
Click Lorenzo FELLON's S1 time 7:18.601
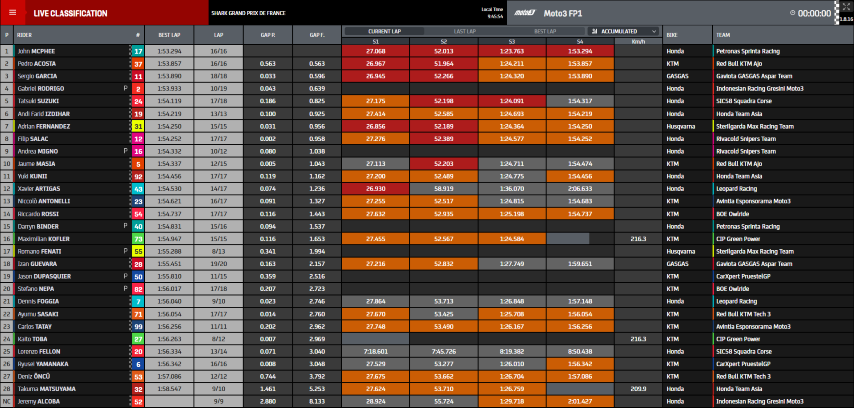tap(377, 352)
